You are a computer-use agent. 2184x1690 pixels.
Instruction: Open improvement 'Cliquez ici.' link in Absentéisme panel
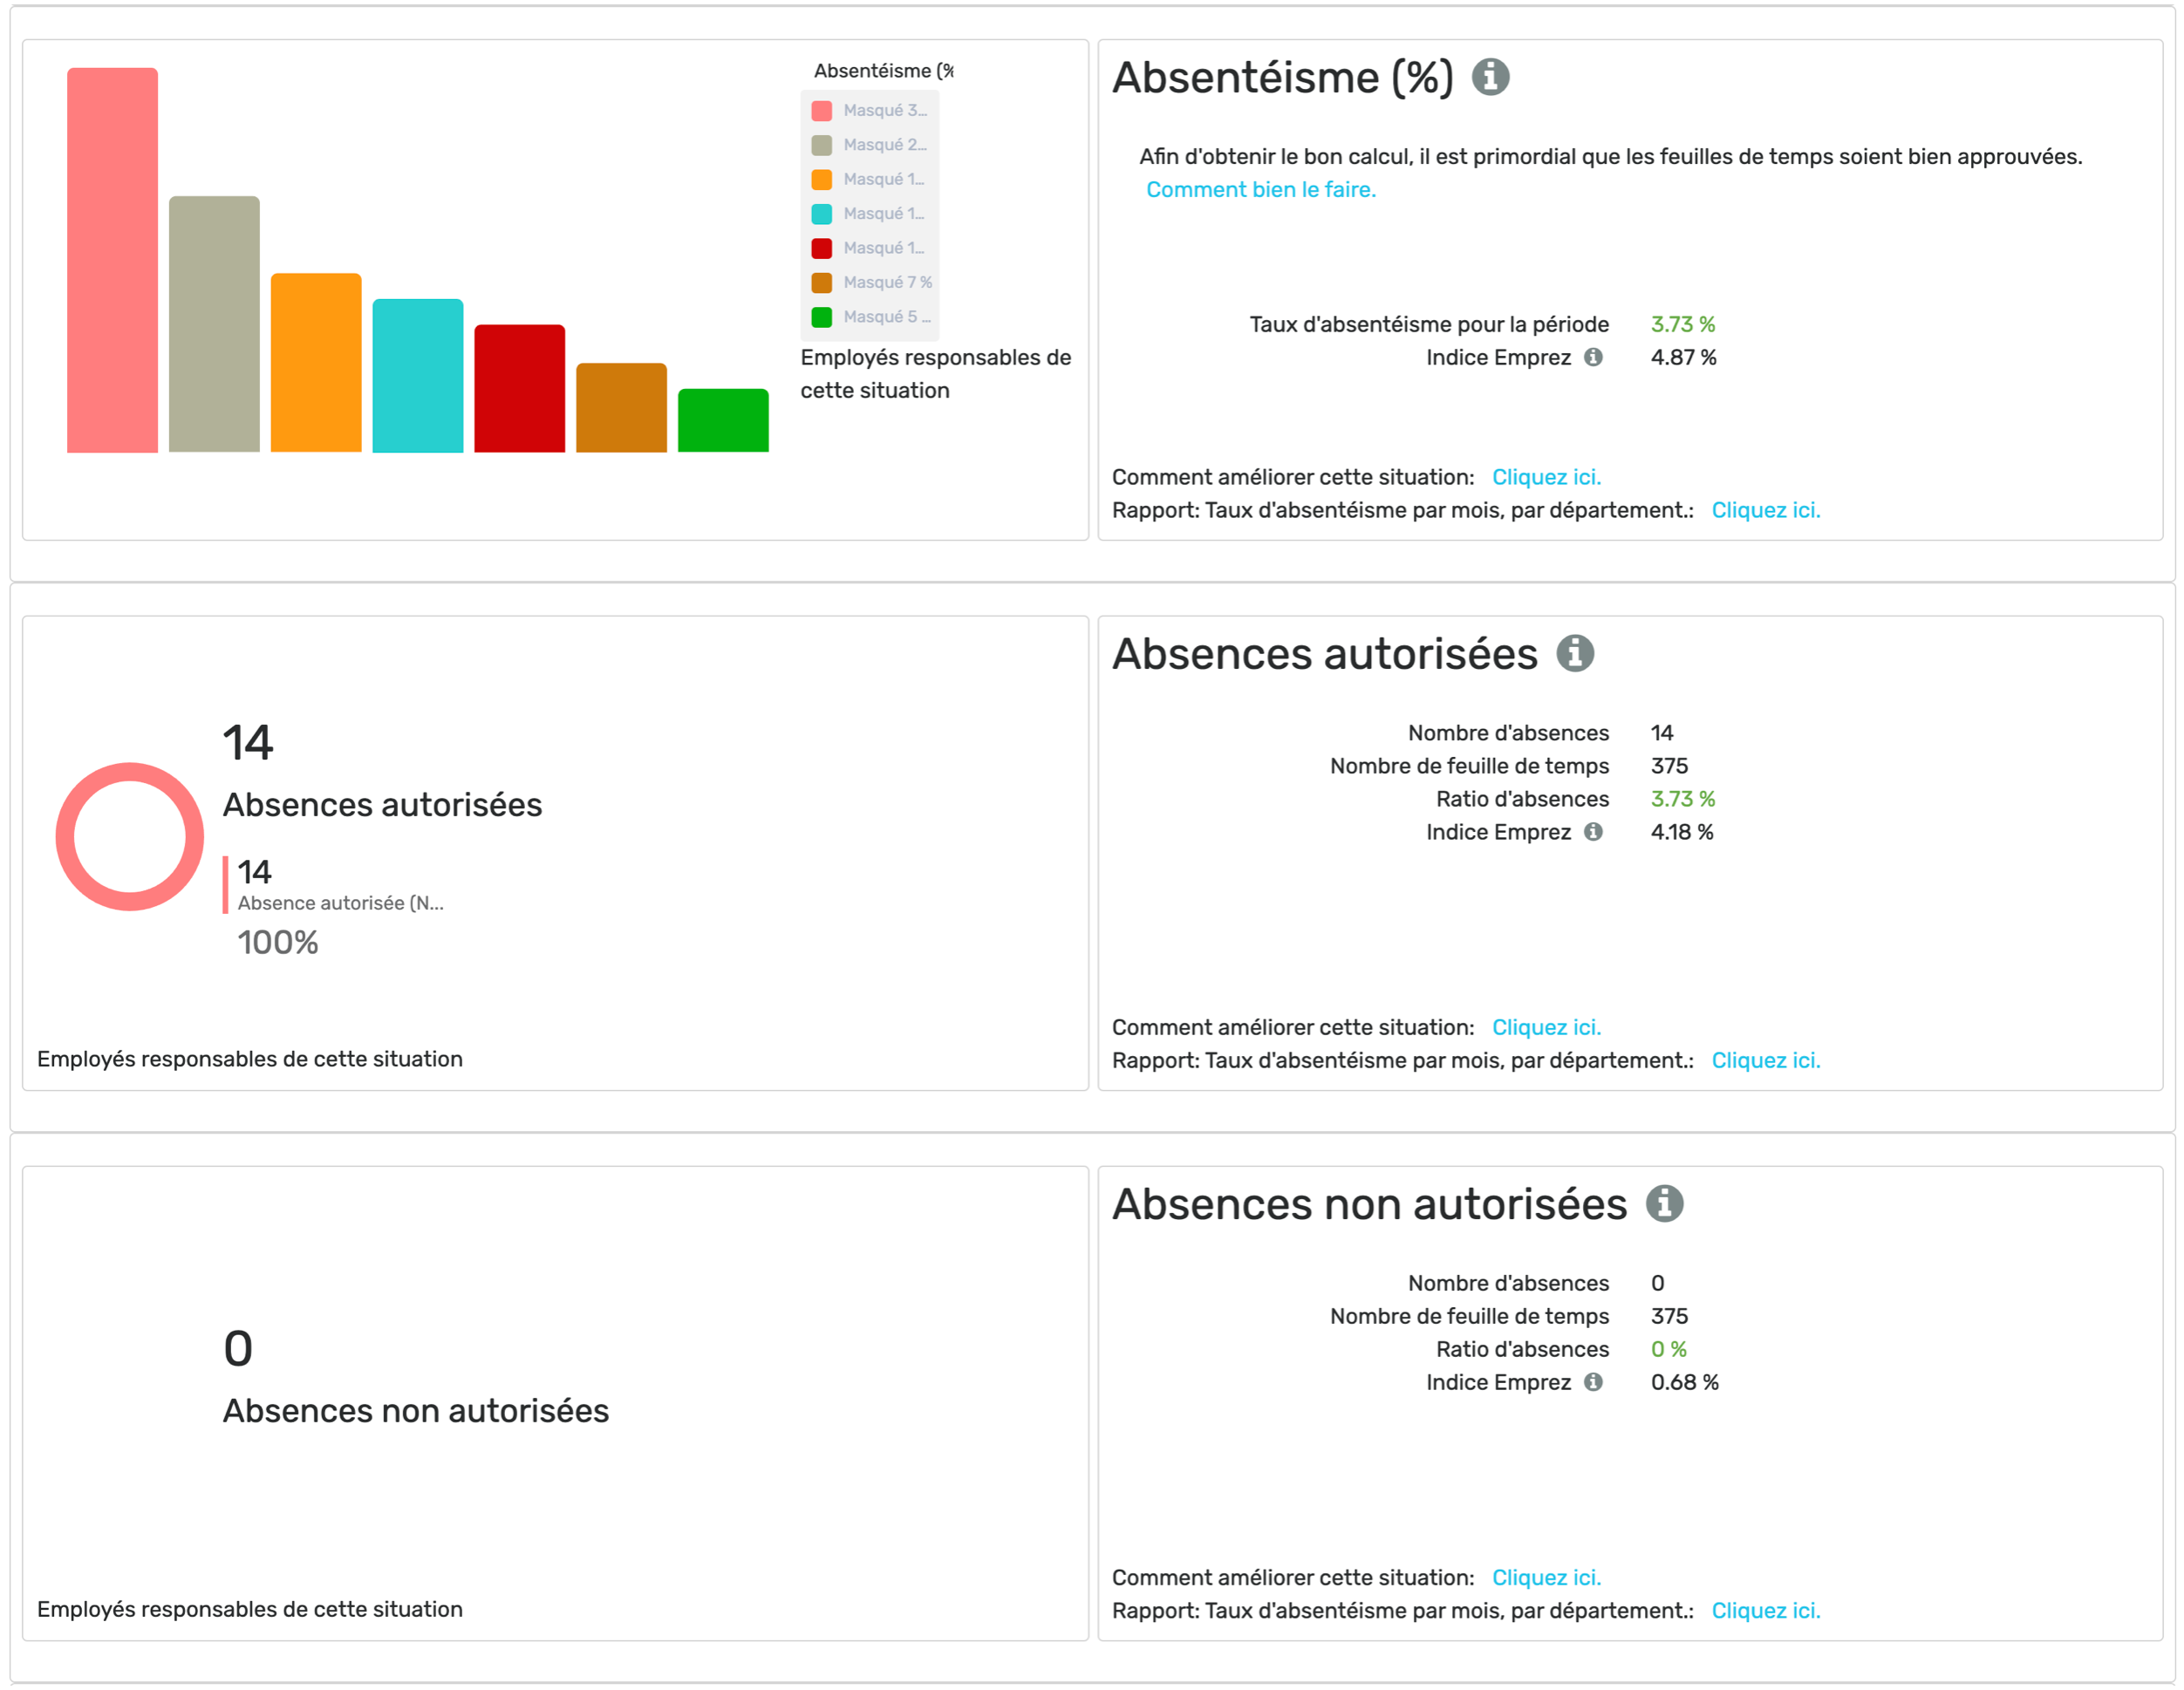[x=1545, y=477]
